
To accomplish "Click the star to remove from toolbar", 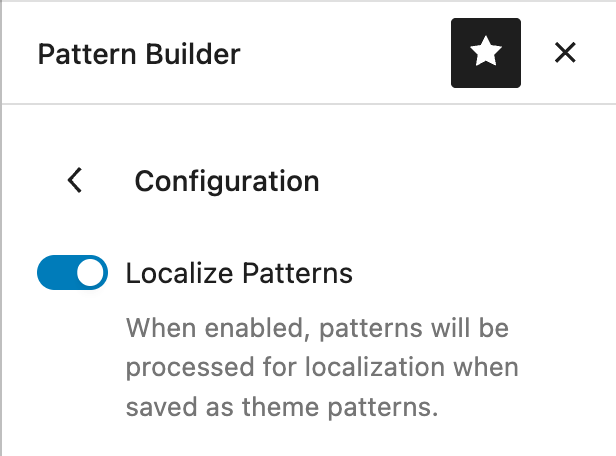I will click(x=486, y=53).
